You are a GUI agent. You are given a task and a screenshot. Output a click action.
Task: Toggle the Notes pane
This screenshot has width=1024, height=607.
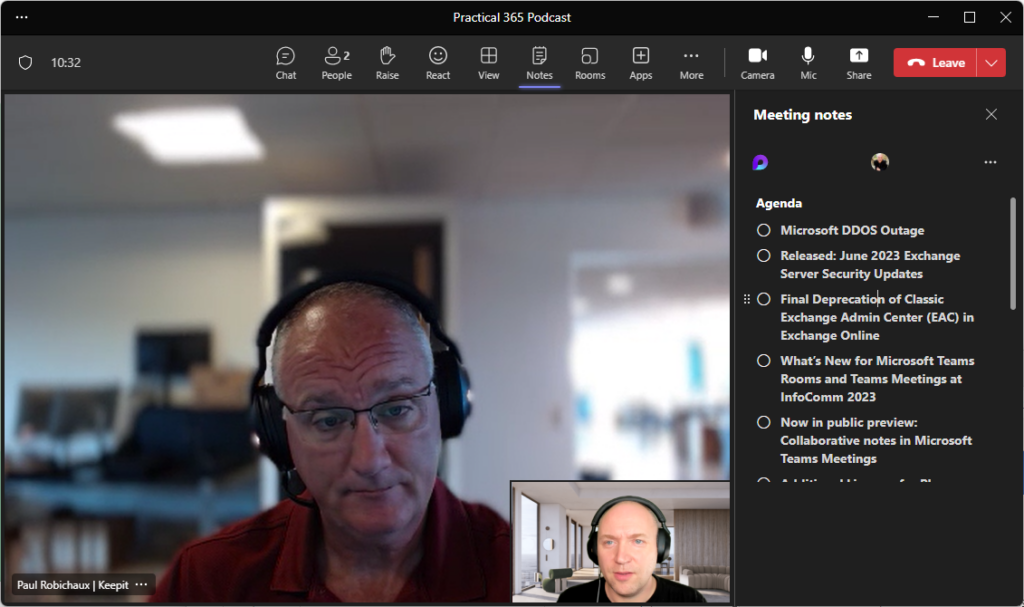(x=539, y=63)
